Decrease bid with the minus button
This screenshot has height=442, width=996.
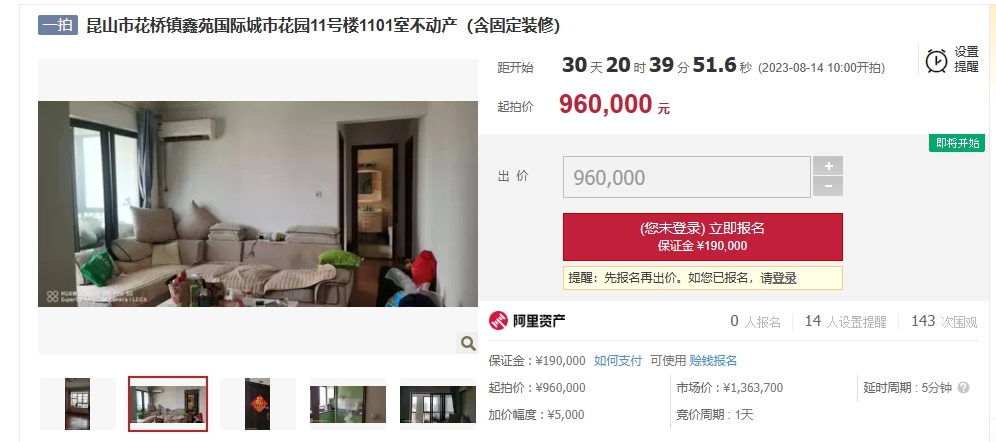(x=828, y=186)
